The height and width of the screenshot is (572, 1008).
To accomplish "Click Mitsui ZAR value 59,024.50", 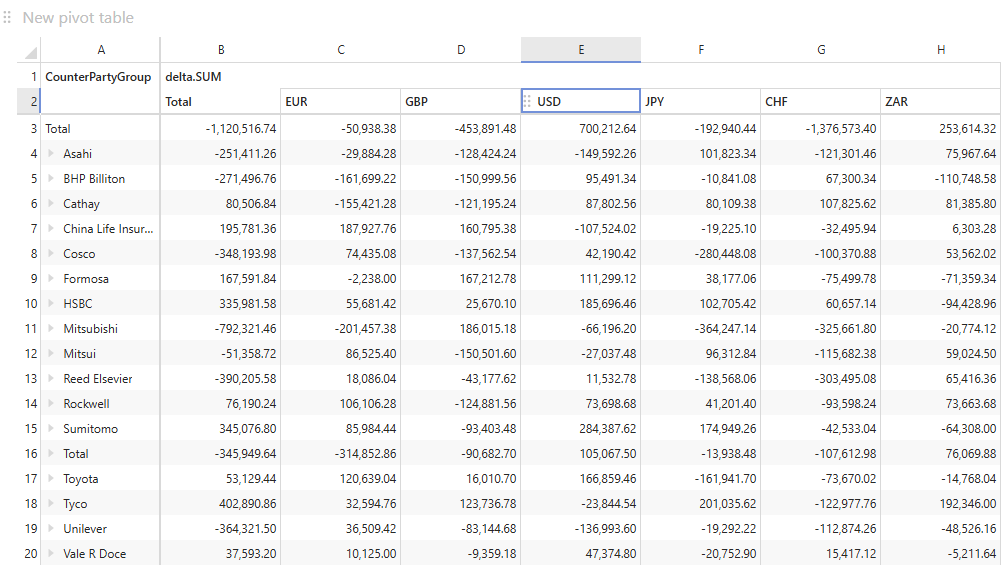I will coord(971,353).
